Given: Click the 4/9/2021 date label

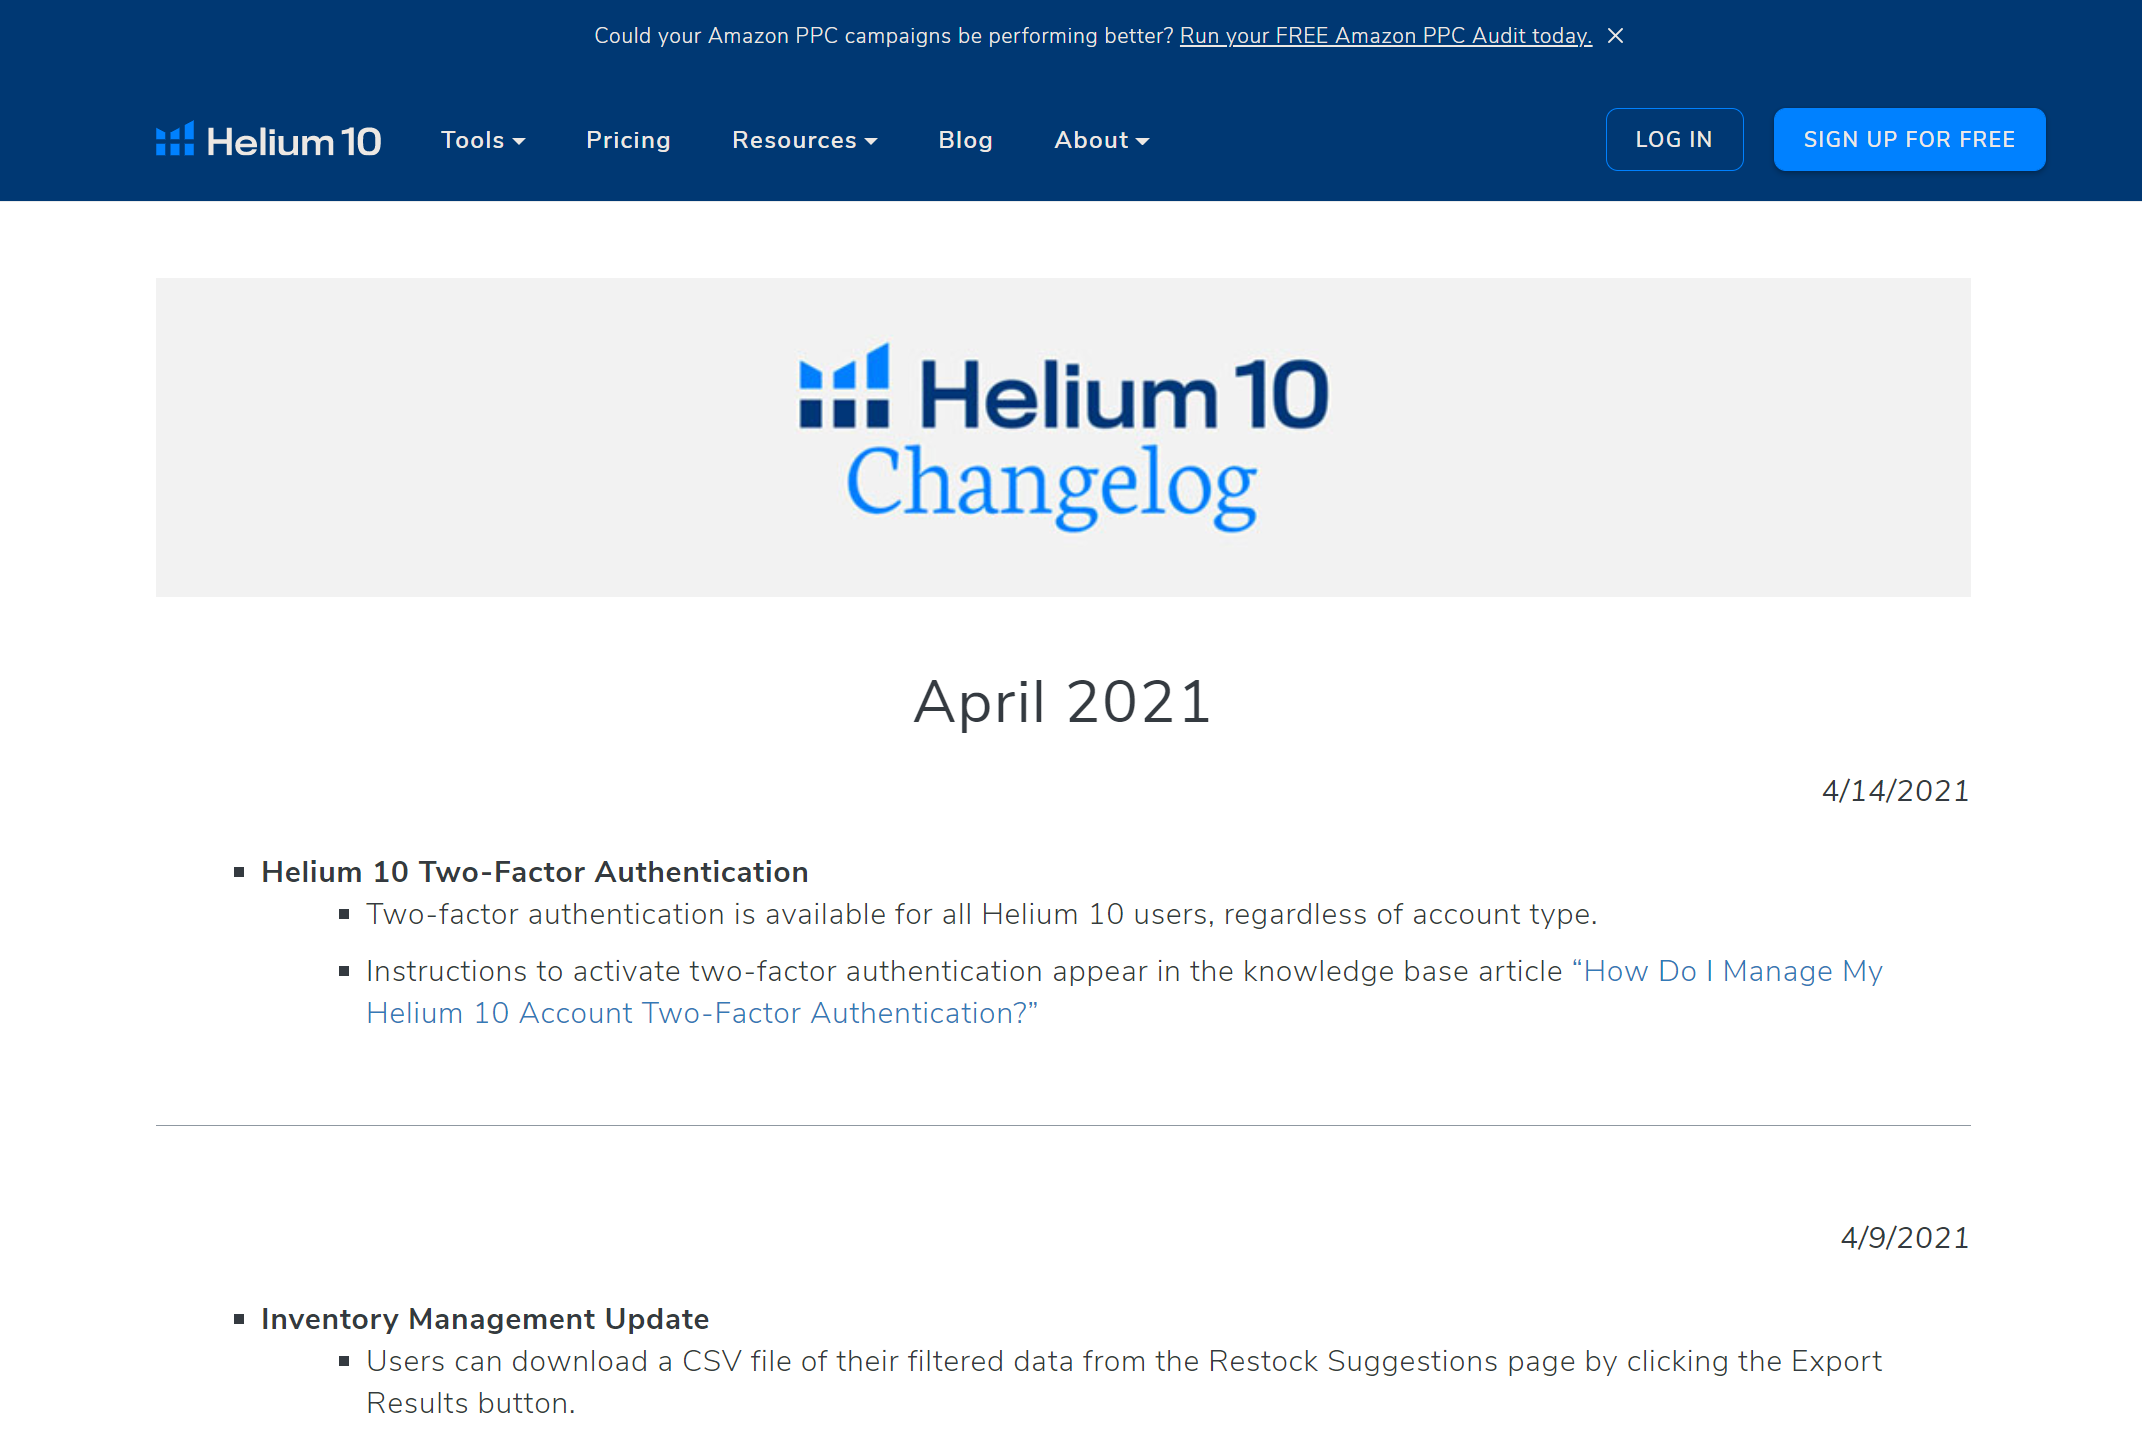Looking at the screenshot, I should [x=1904, y=1238].
